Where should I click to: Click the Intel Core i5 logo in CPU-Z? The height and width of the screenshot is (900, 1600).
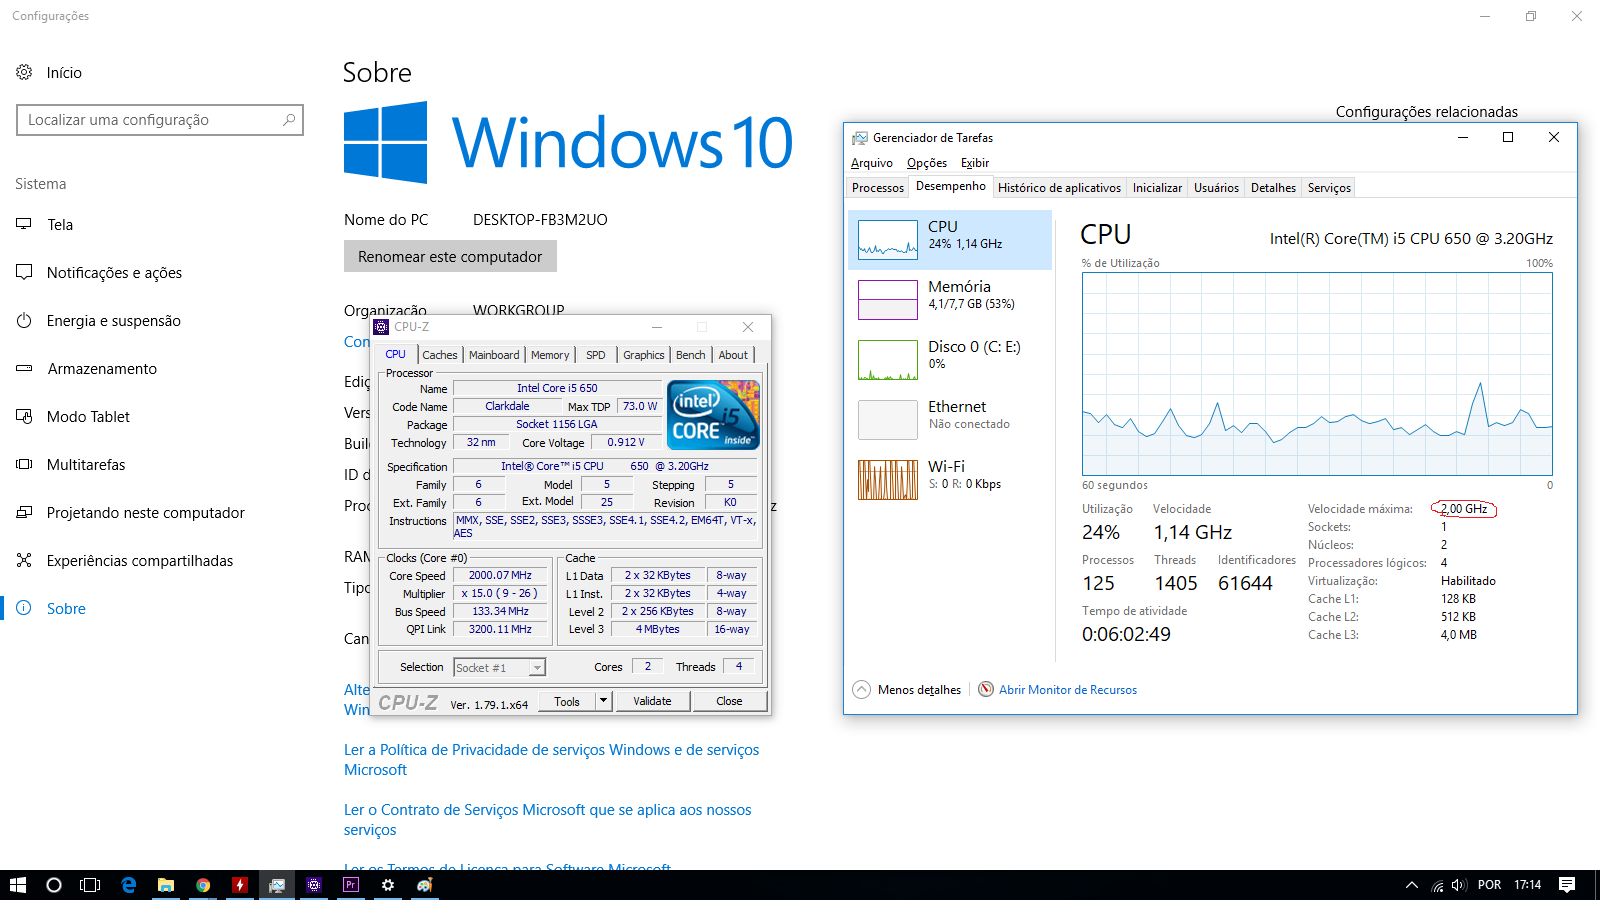pyautogui.click(x=714, y=415)
